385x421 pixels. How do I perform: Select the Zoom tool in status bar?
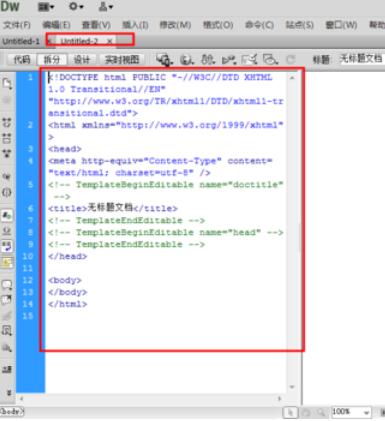[x=321, y=412]
